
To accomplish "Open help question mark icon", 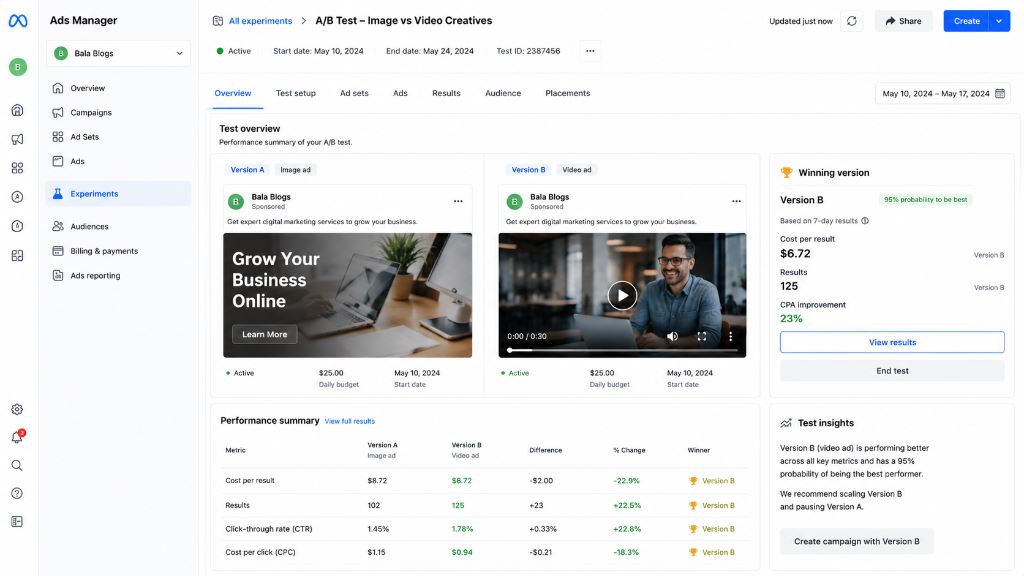I will point(17,493).
